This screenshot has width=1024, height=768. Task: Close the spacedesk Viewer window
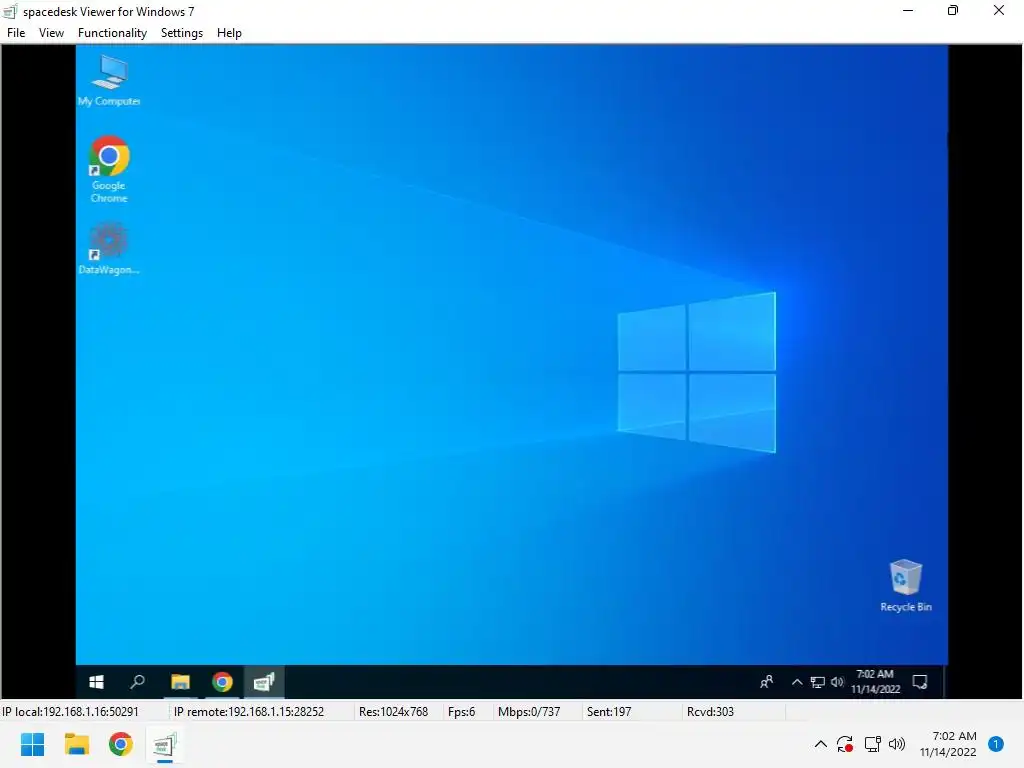[x=999, y=11]
